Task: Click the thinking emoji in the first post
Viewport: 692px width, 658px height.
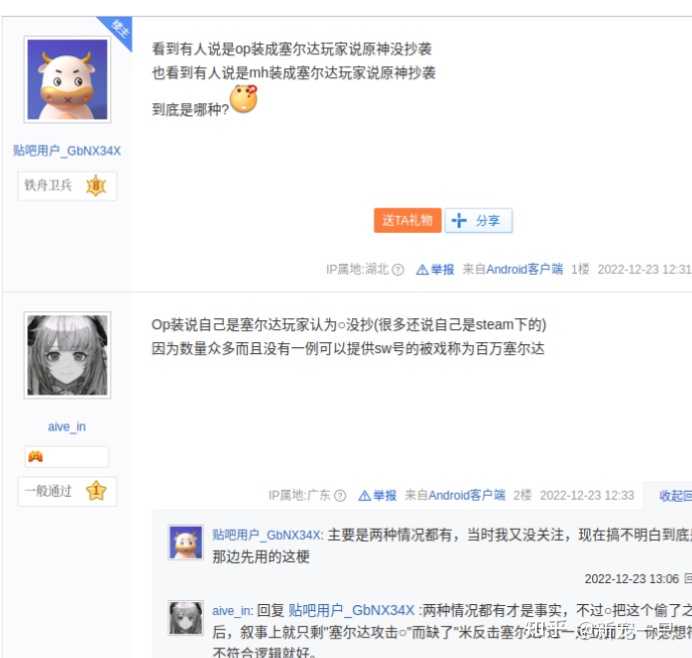Action: [244, 99]
